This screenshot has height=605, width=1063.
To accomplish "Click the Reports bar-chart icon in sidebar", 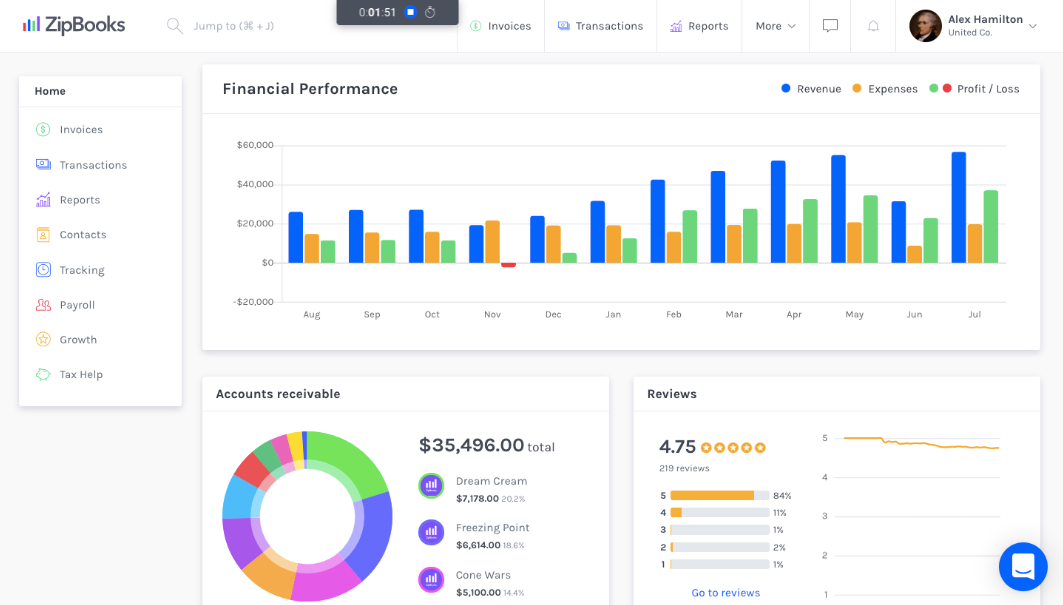I will tap(41, 199).
